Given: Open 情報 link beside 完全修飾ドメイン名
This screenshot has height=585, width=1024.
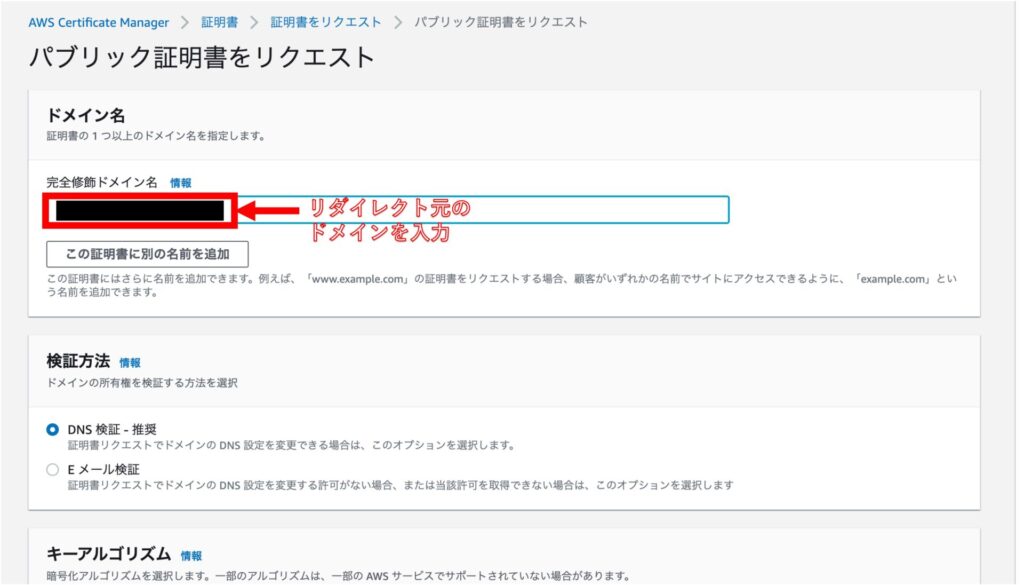Looking at the screenshot, I should pyautogui.click(x=181, y=183).
